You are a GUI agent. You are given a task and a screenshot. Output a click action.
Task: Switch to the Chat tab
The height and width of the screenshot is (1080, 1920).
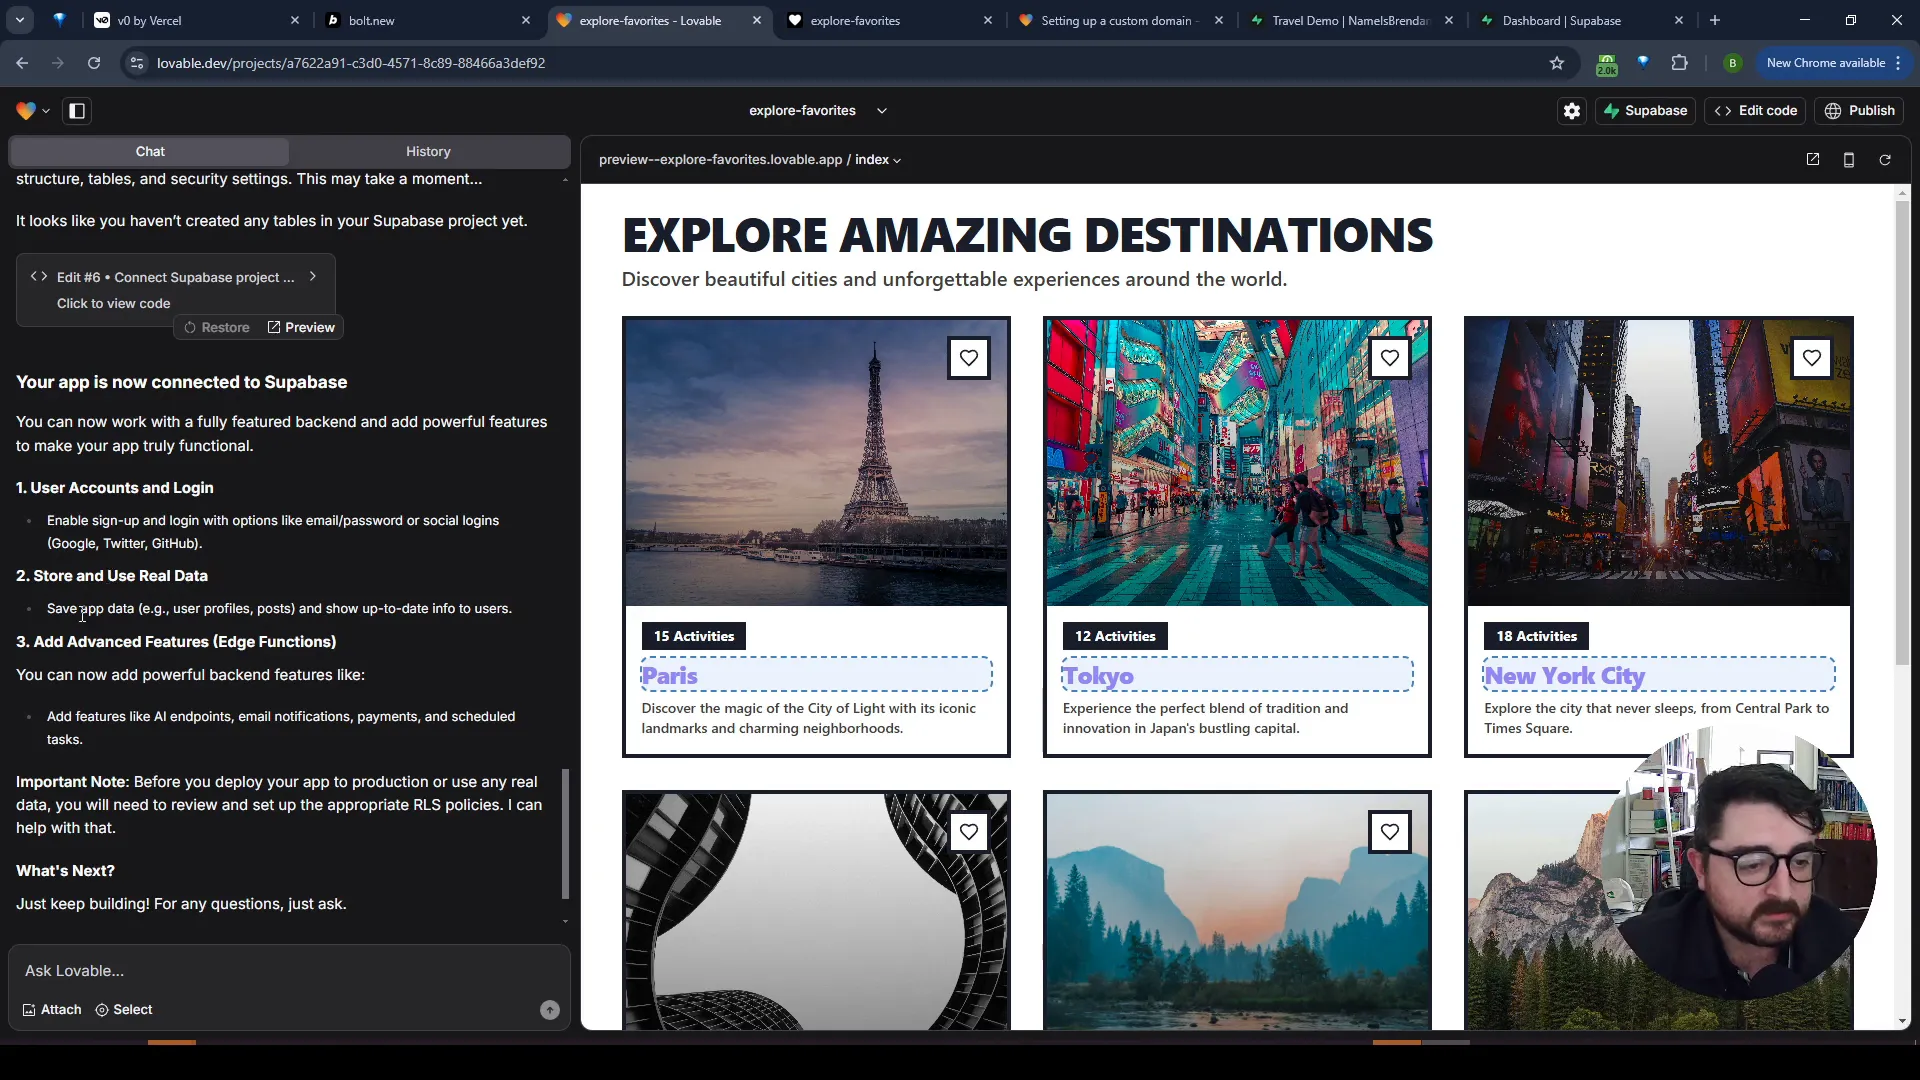point(149,150)
